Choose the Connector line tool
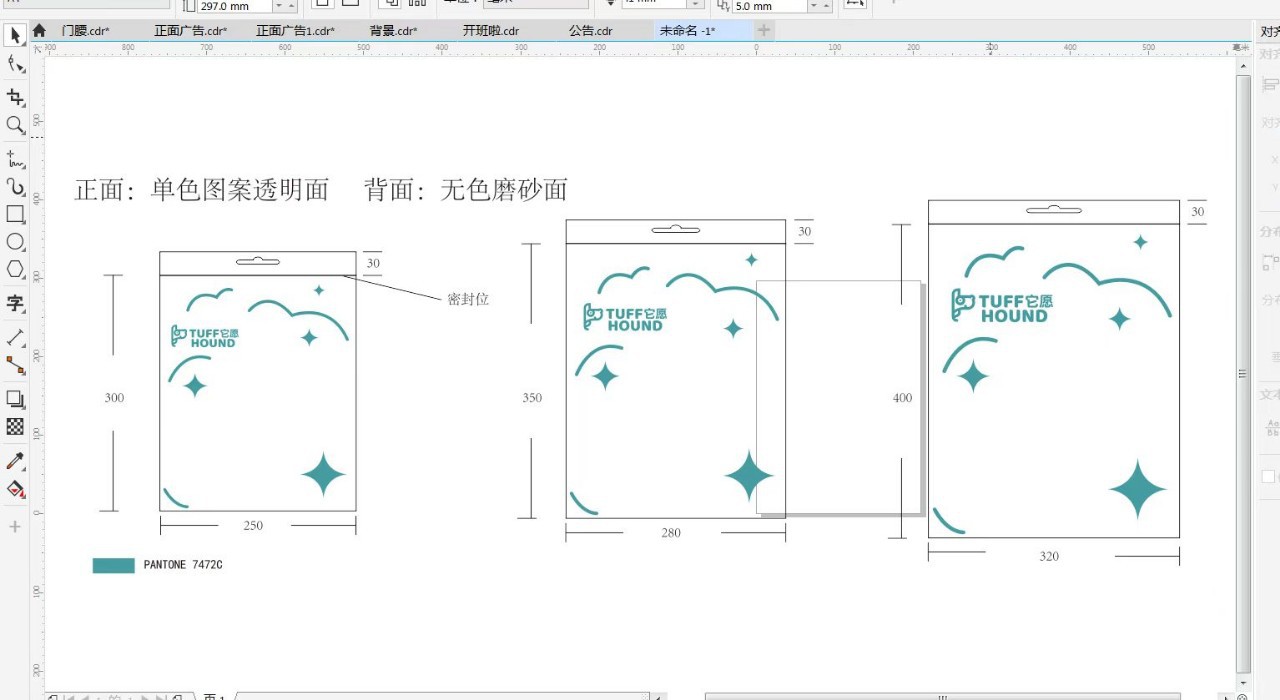 pyautogui.click(x=15, y=365)
